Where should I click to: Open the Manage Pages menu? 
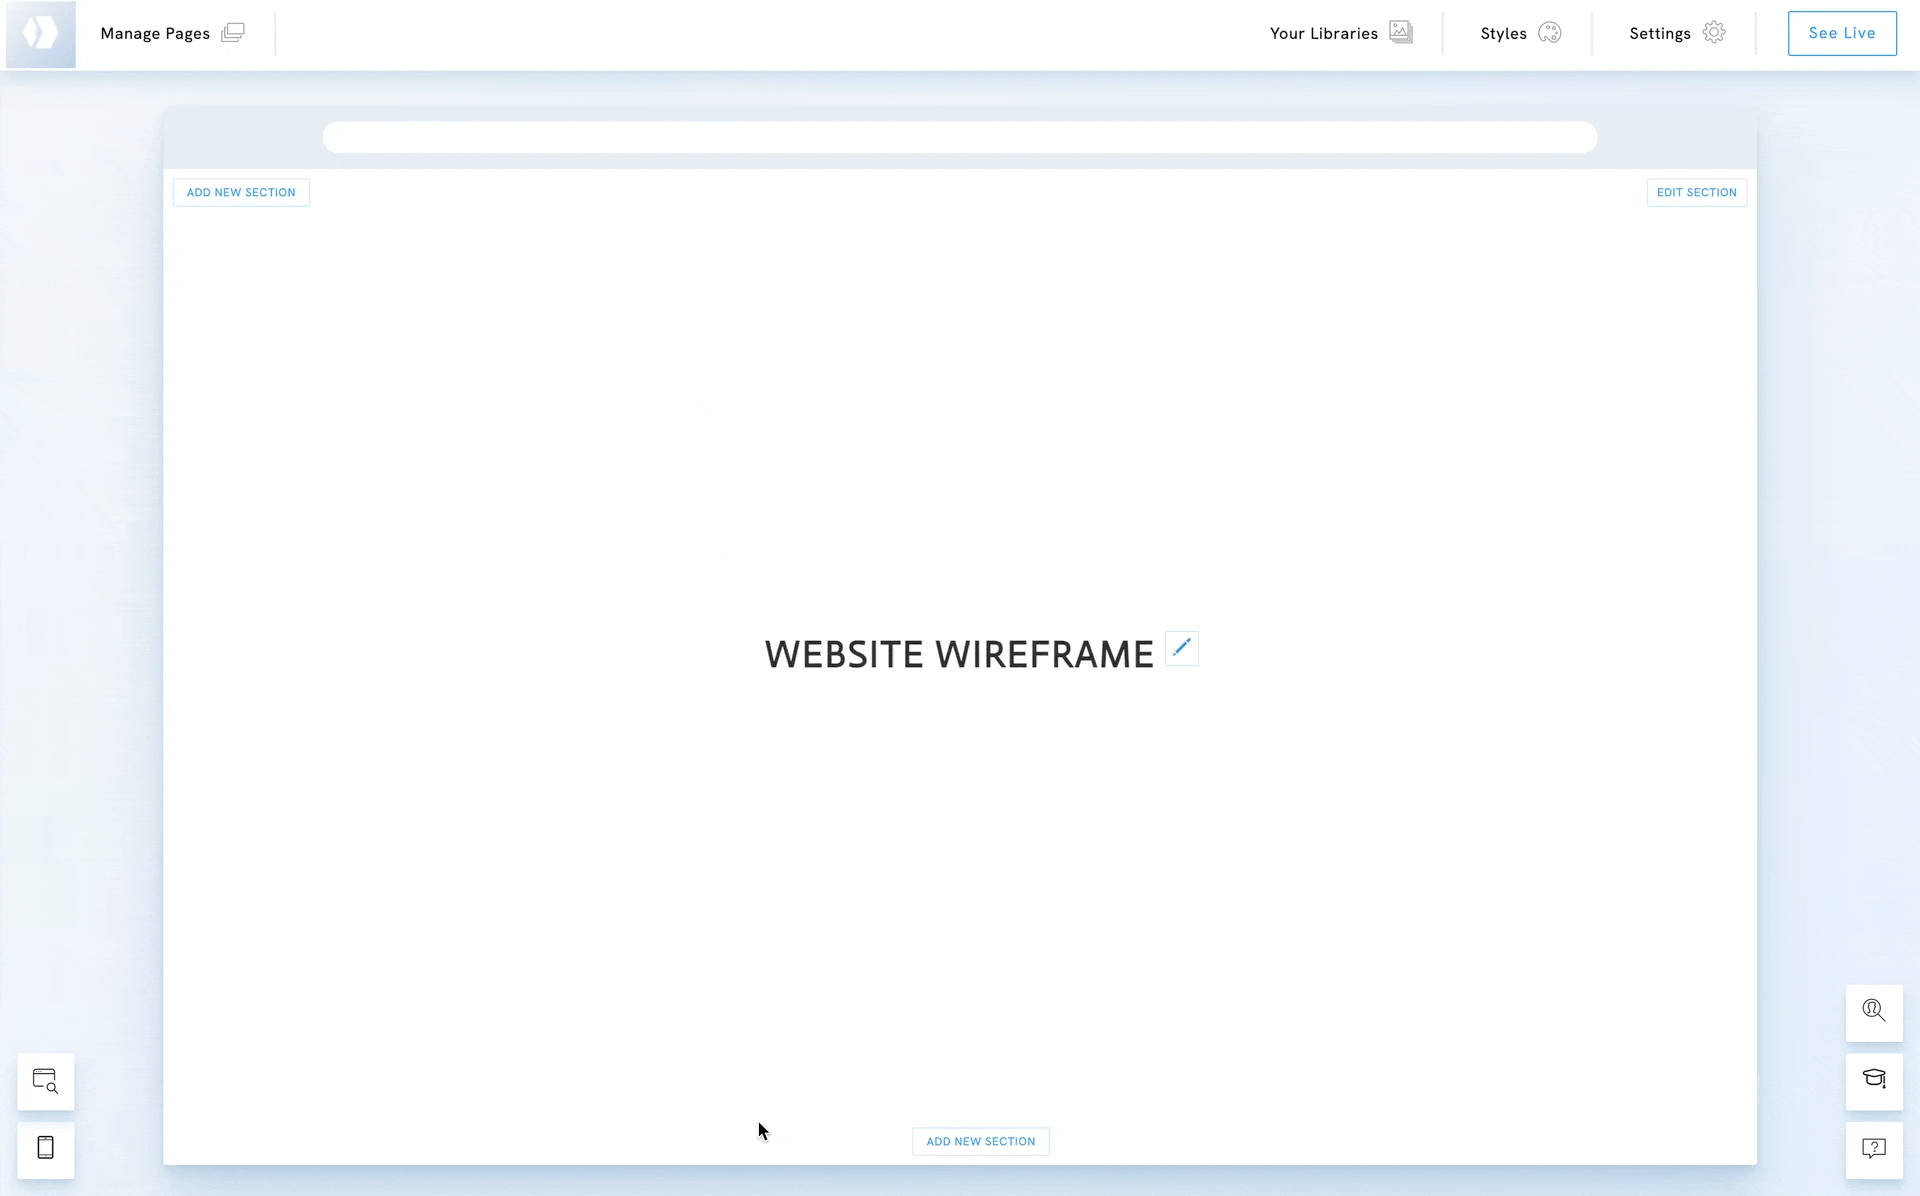[155, 34]
